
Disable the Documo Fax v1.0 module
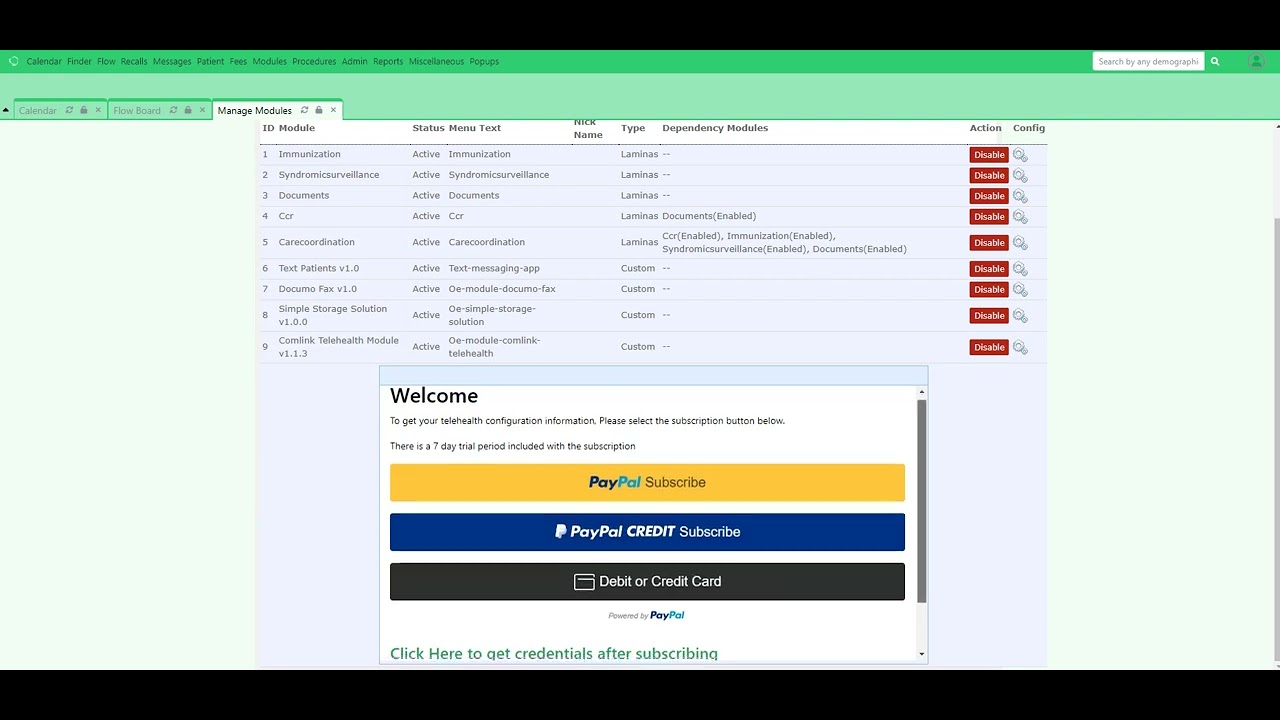989,289
